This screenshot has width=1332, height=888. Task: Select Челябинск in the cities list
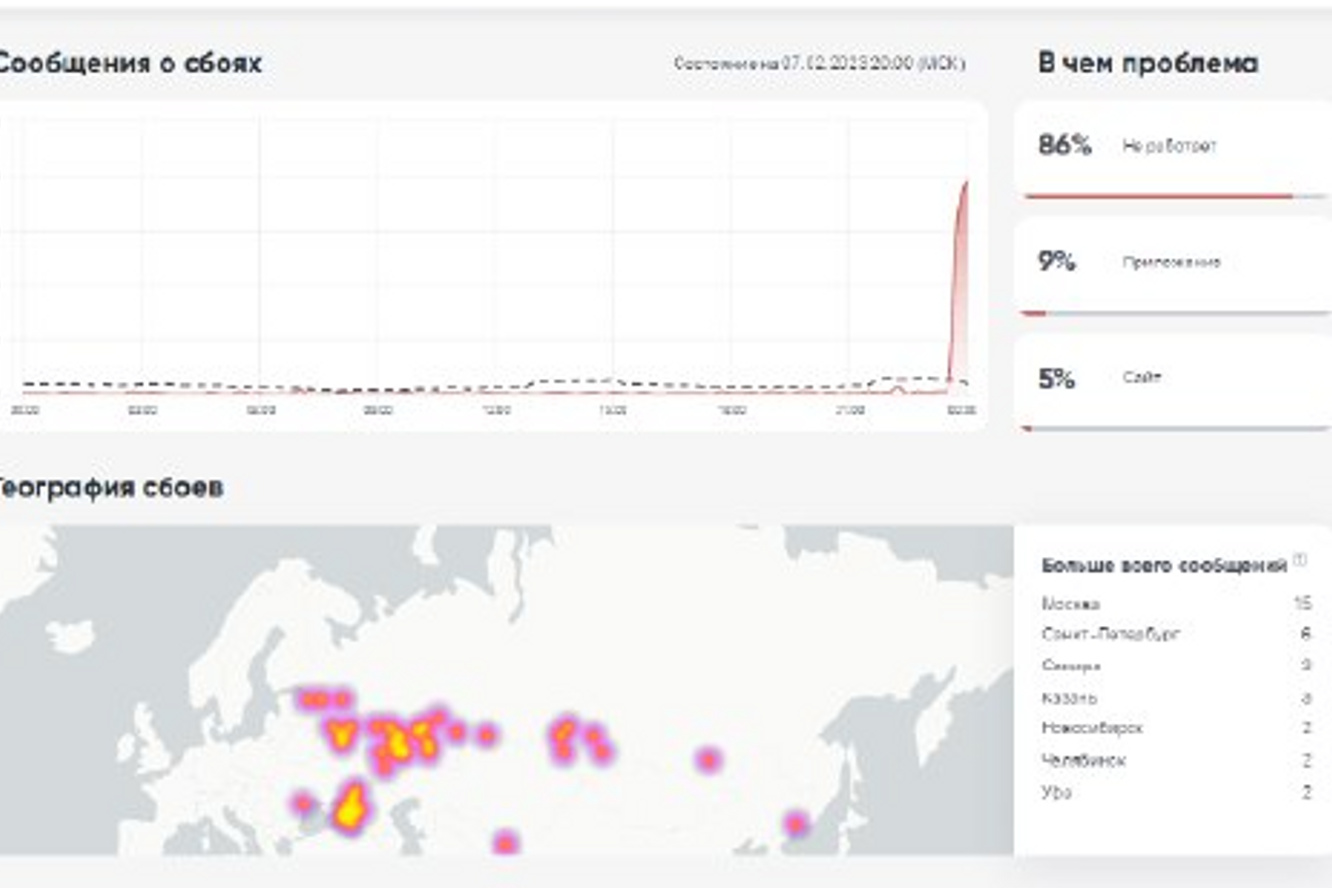click(1084, 760)
